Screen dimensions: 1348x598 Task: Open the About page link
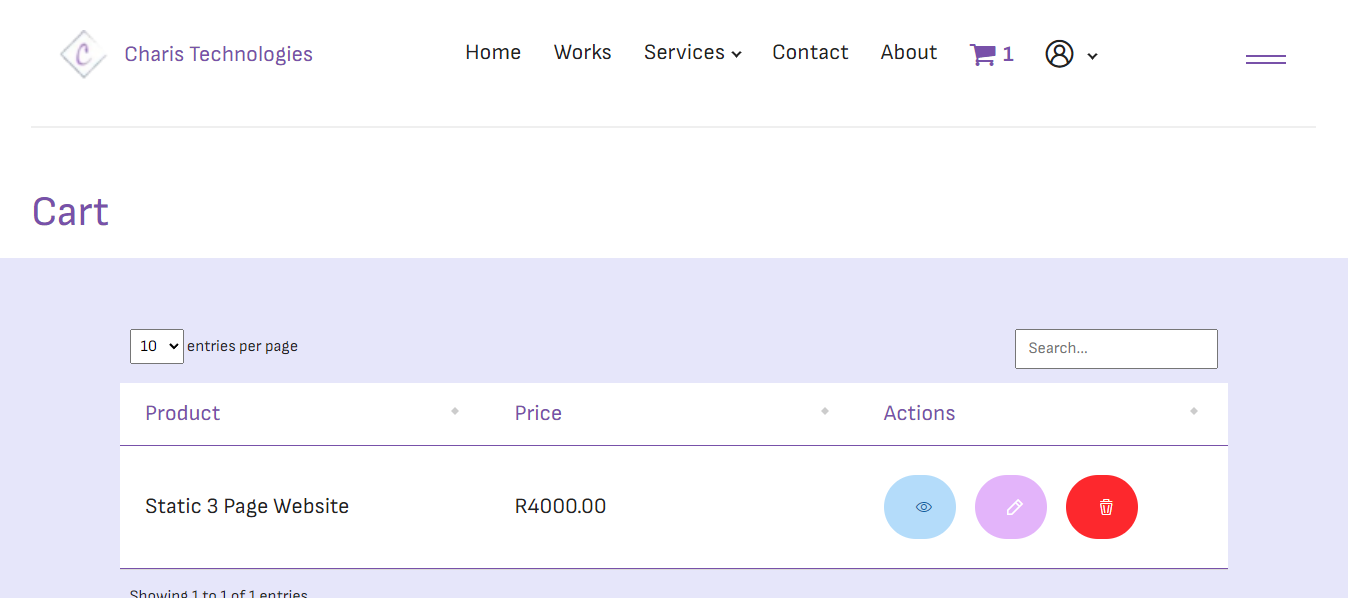coord(908,52)
